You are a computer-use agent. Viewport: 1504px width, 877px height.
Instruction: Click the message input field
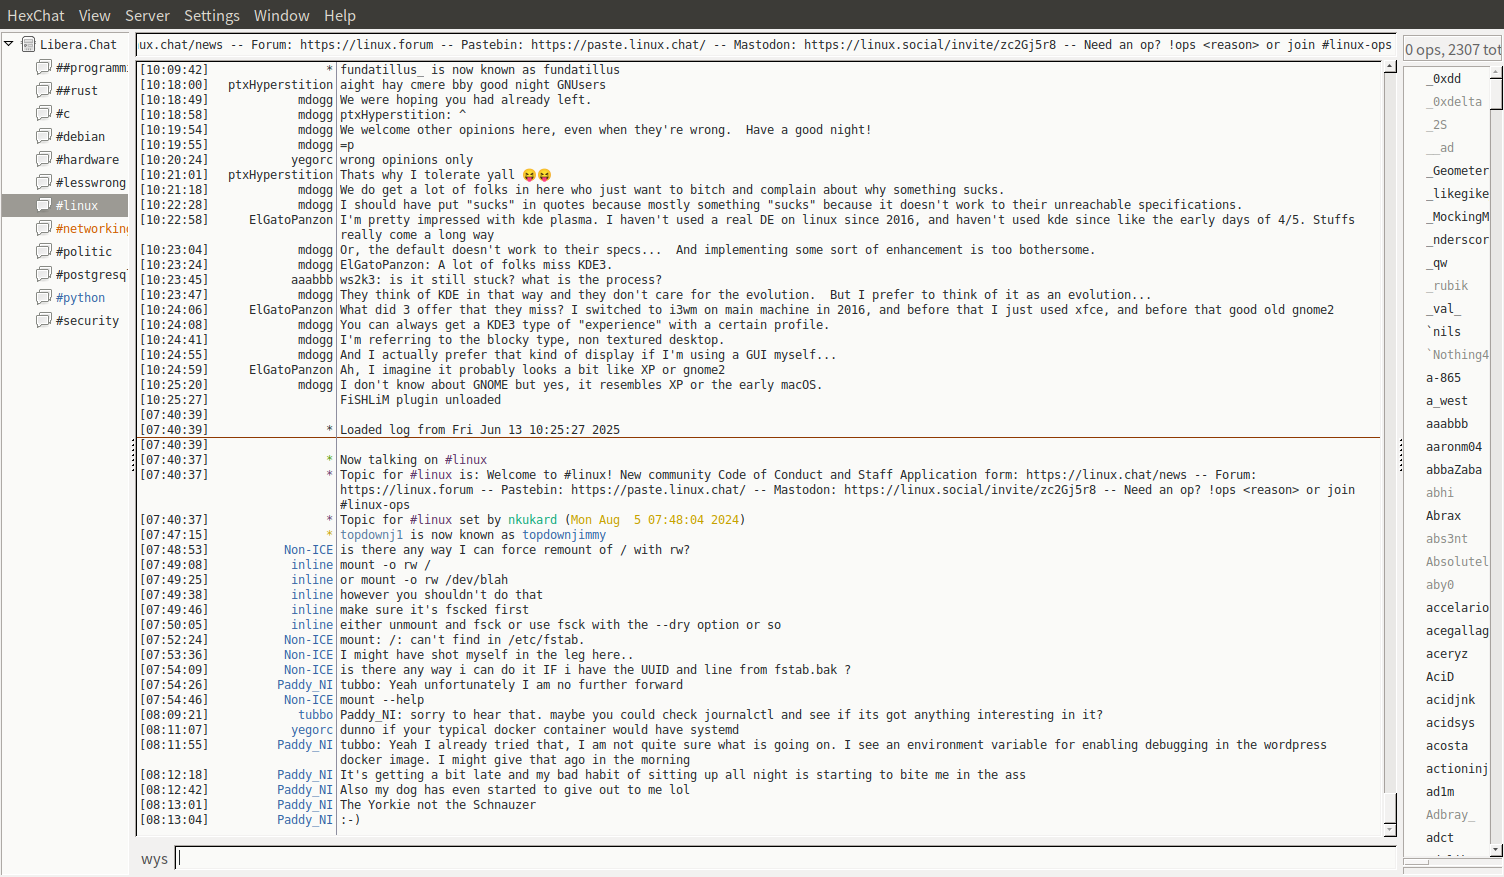coord(785,858)
